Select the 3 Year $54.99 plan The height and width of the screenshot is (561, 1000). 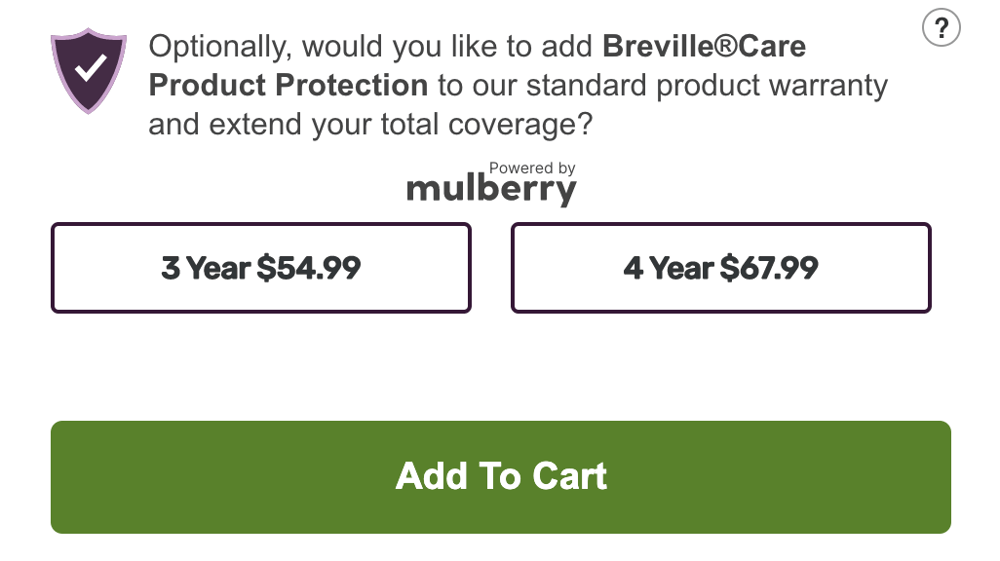(x=261, y=268)
